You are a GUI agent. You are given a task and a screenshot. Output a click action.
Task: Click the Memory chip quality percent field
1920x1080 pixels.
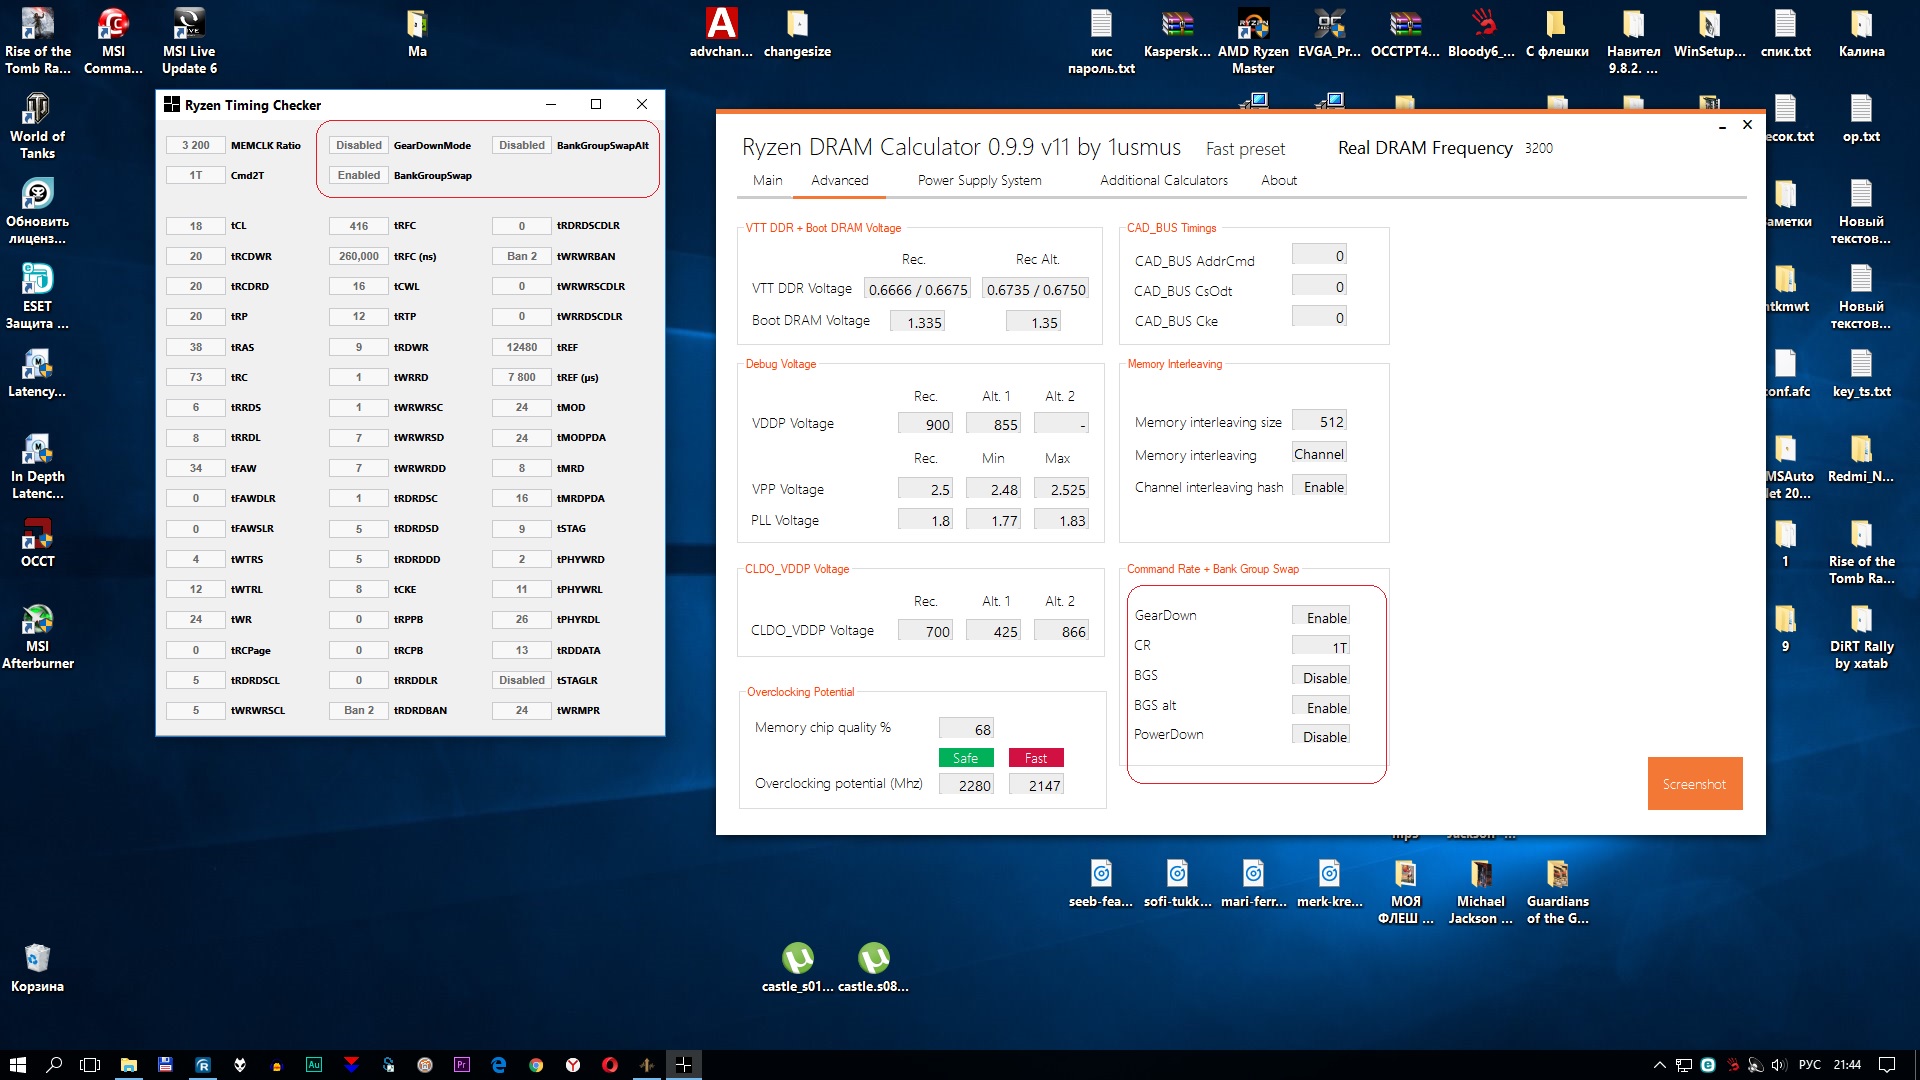click(966, 729)
